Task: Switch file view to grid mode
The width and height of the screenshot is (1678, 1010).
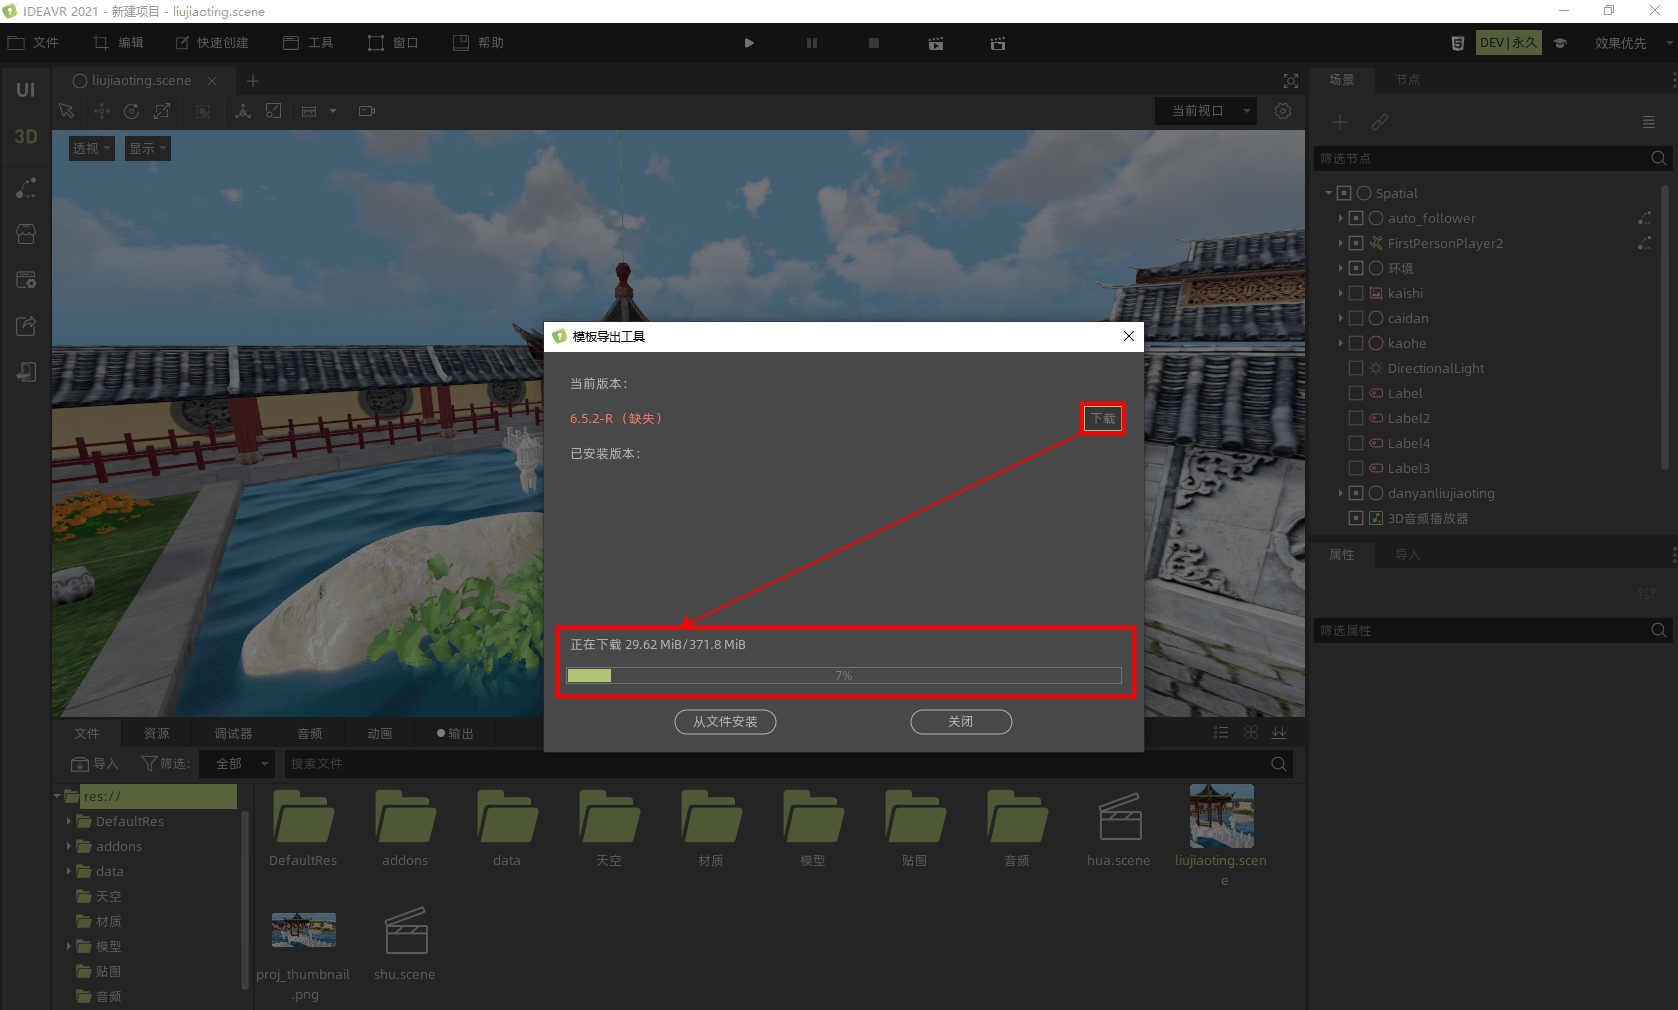Action: [1251, 733]
